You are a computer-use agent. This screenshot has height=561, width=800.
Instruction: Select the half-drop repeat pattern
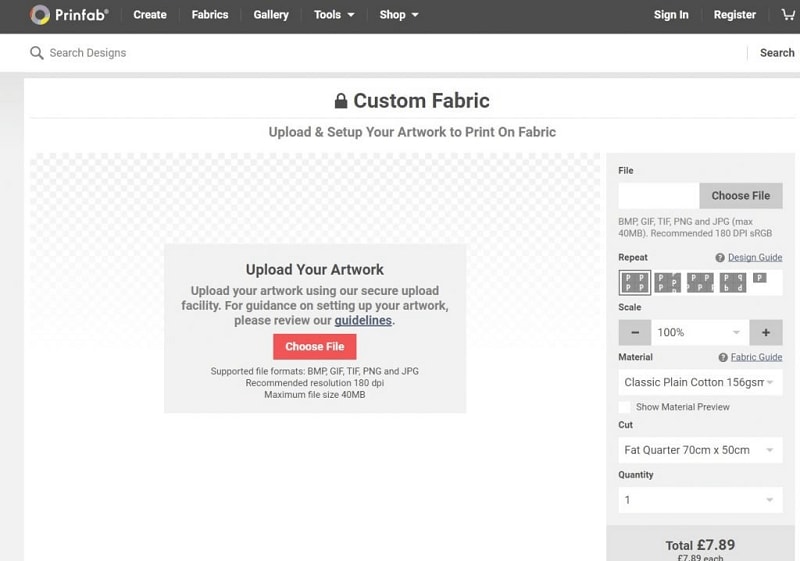(x=667, y=283)
